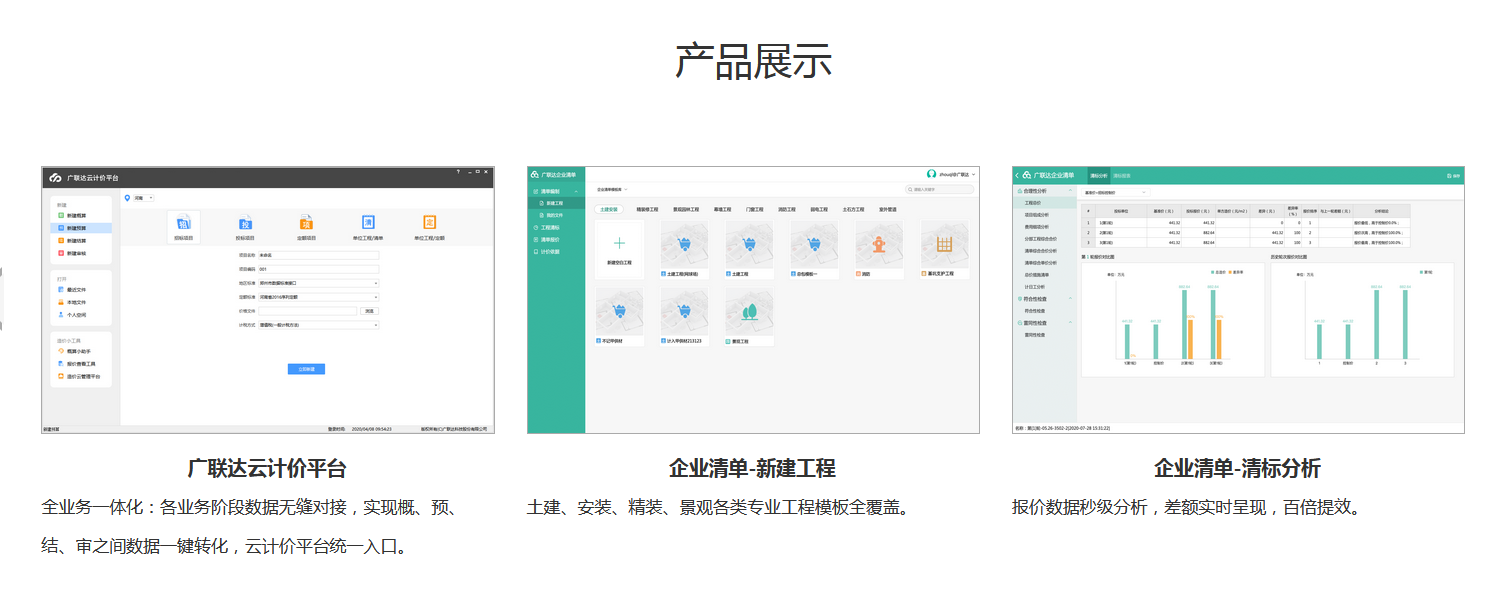Switch to the 室外管道 tab

coord(888,210)
